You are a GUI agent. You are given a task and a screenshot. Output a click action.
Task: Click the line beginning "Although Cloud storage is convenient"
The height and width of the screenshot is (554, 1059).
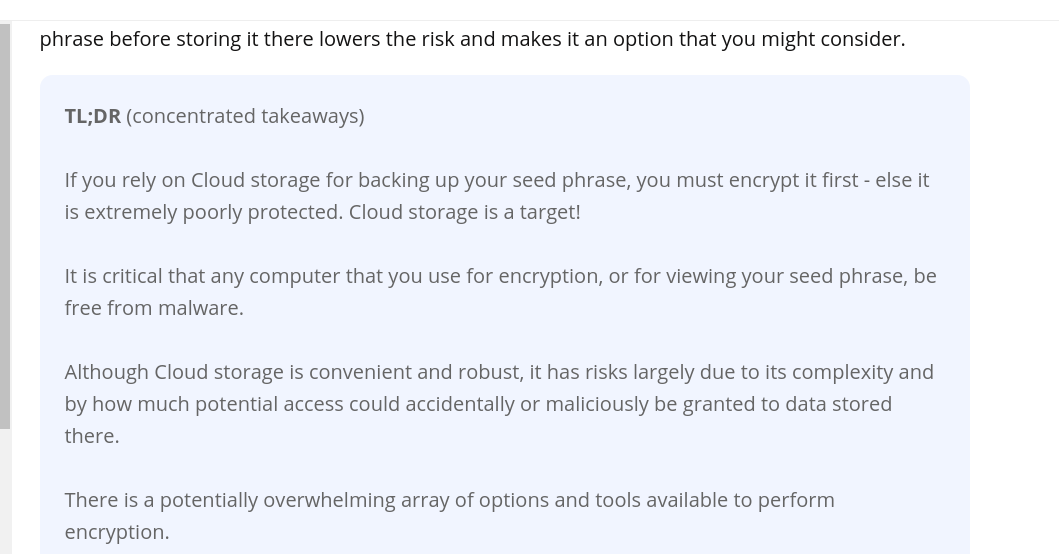tap(499, 372)
